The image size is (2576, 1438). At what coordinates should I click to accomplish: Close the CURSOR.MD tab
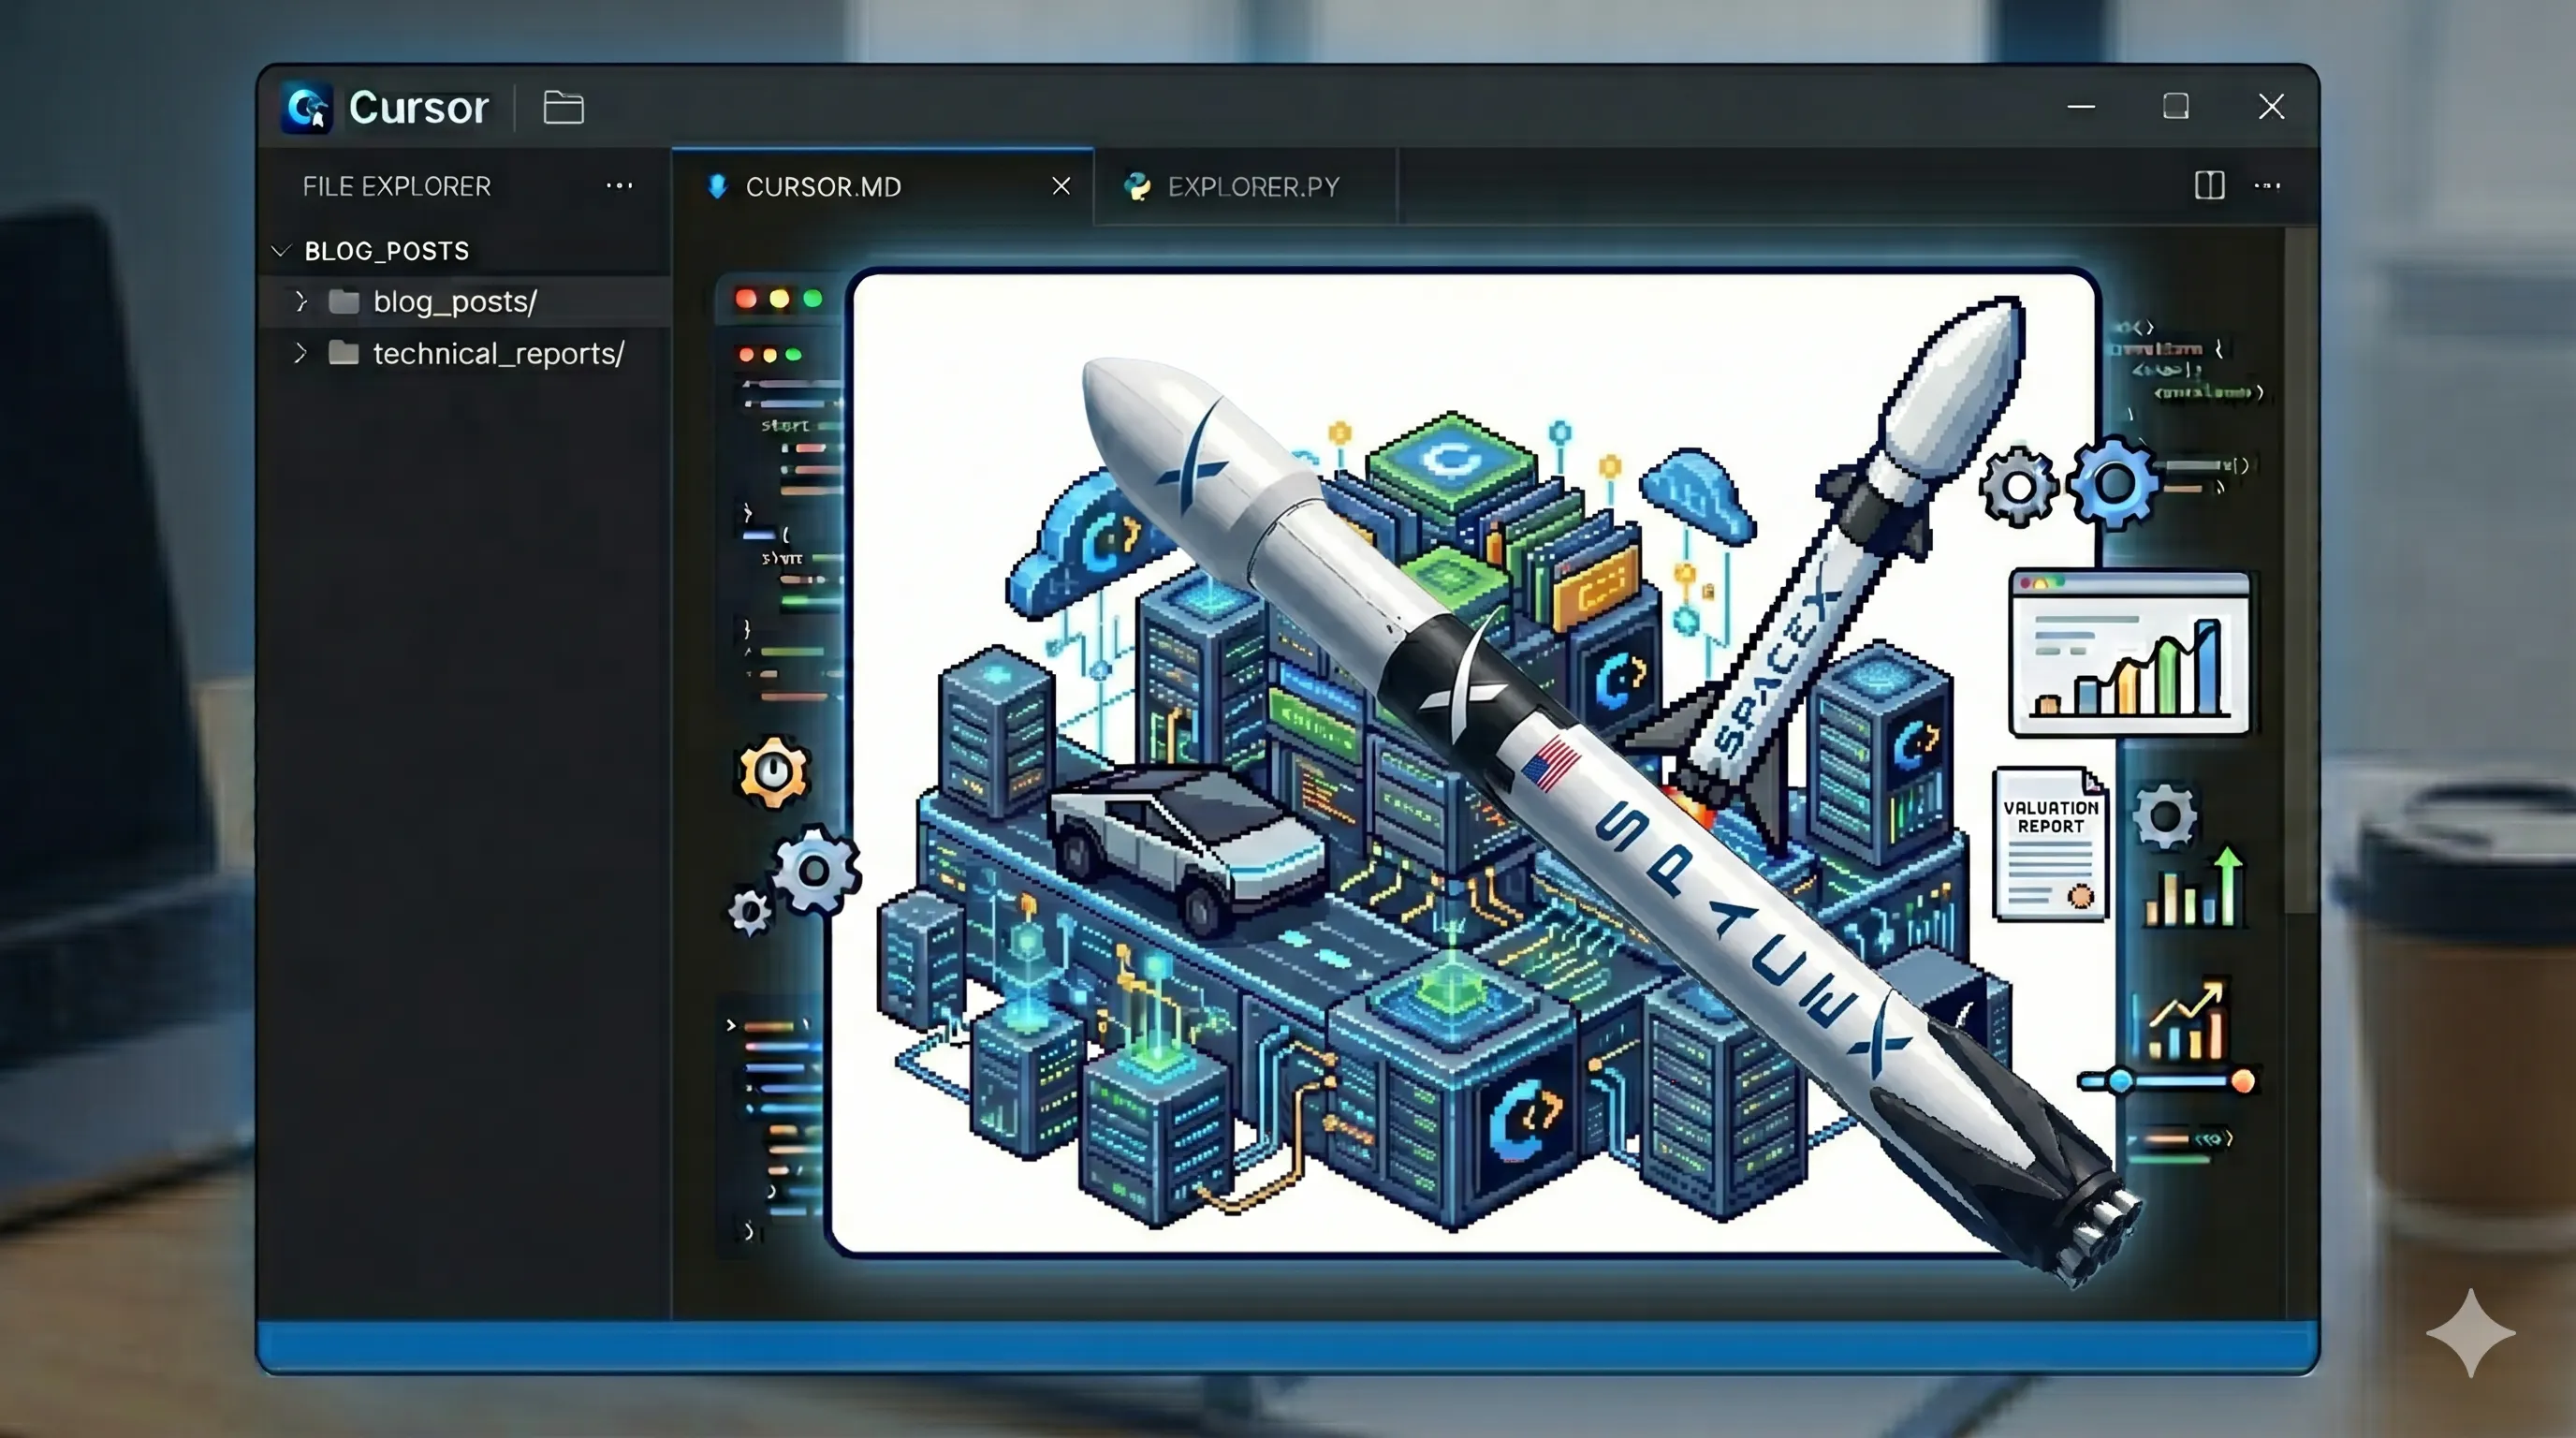1061,187
